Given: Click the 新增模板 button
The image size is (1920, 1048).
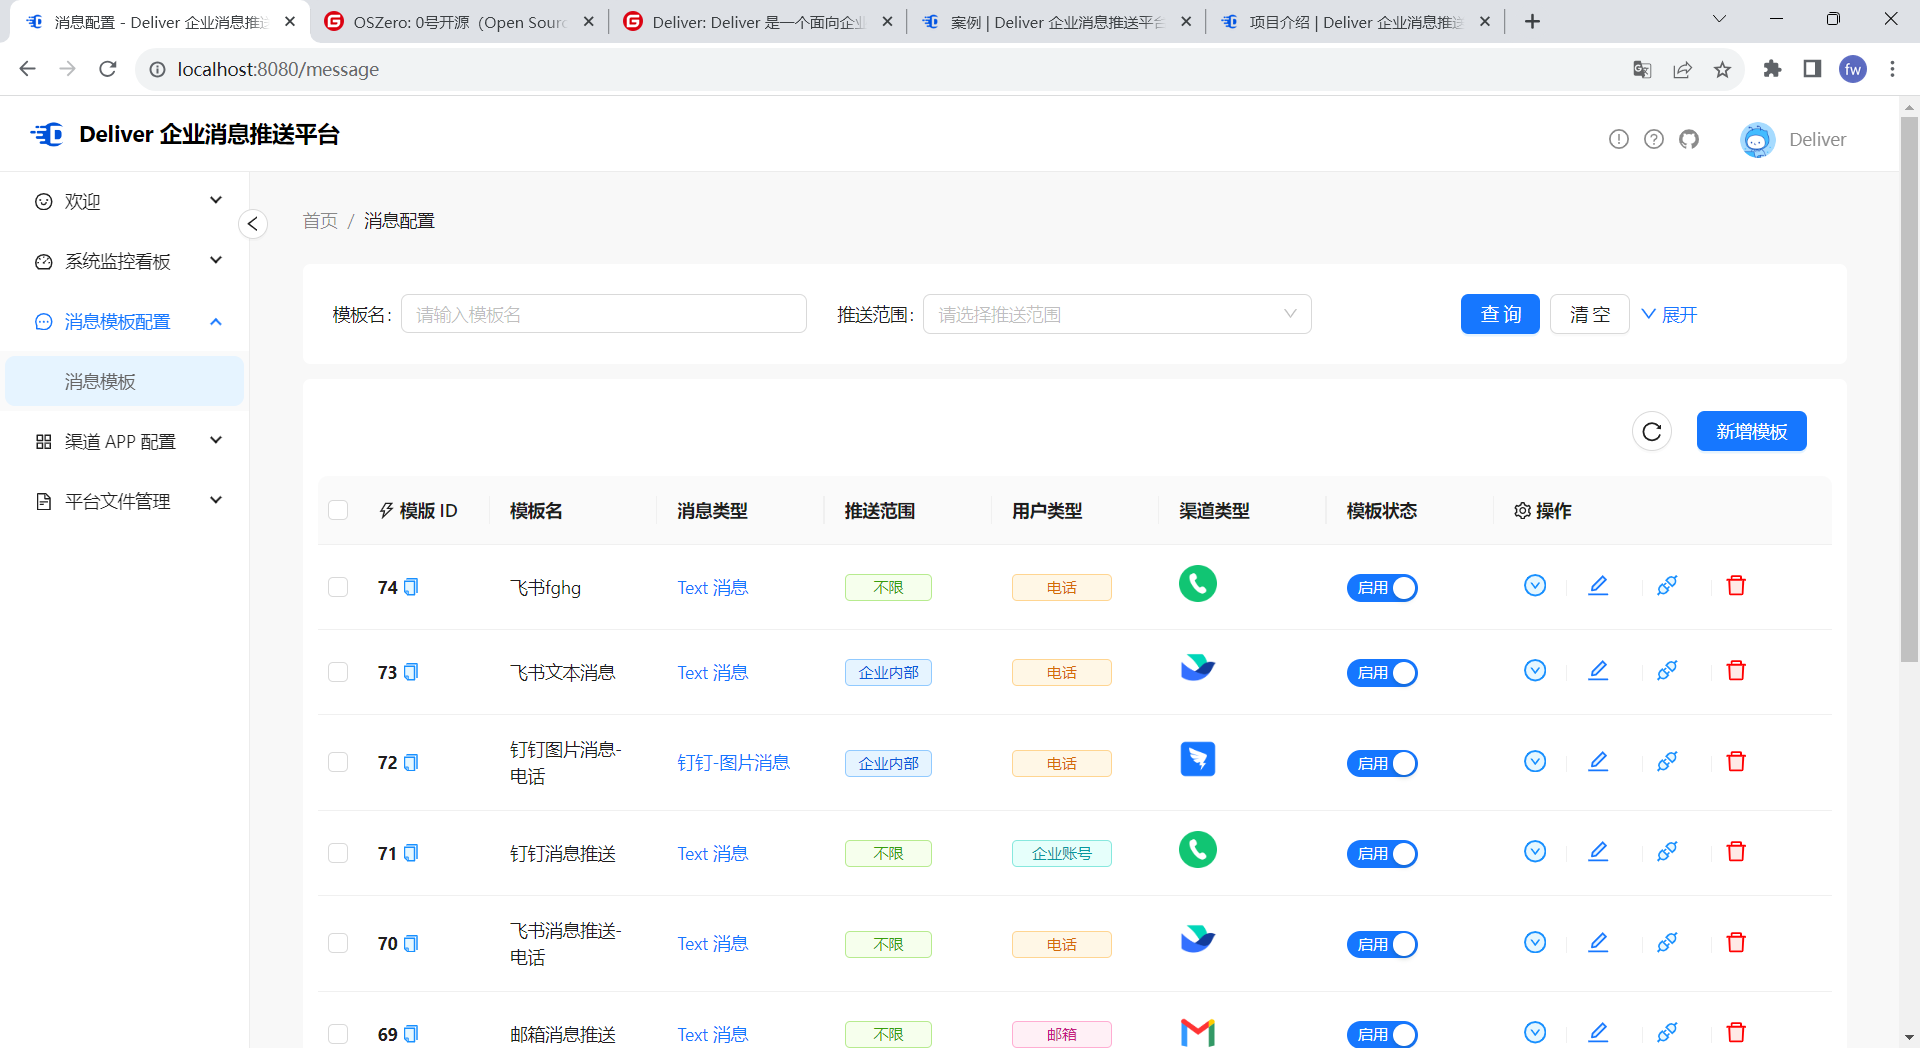Looking at the screenshot, I should click(x=1751, y=431).
